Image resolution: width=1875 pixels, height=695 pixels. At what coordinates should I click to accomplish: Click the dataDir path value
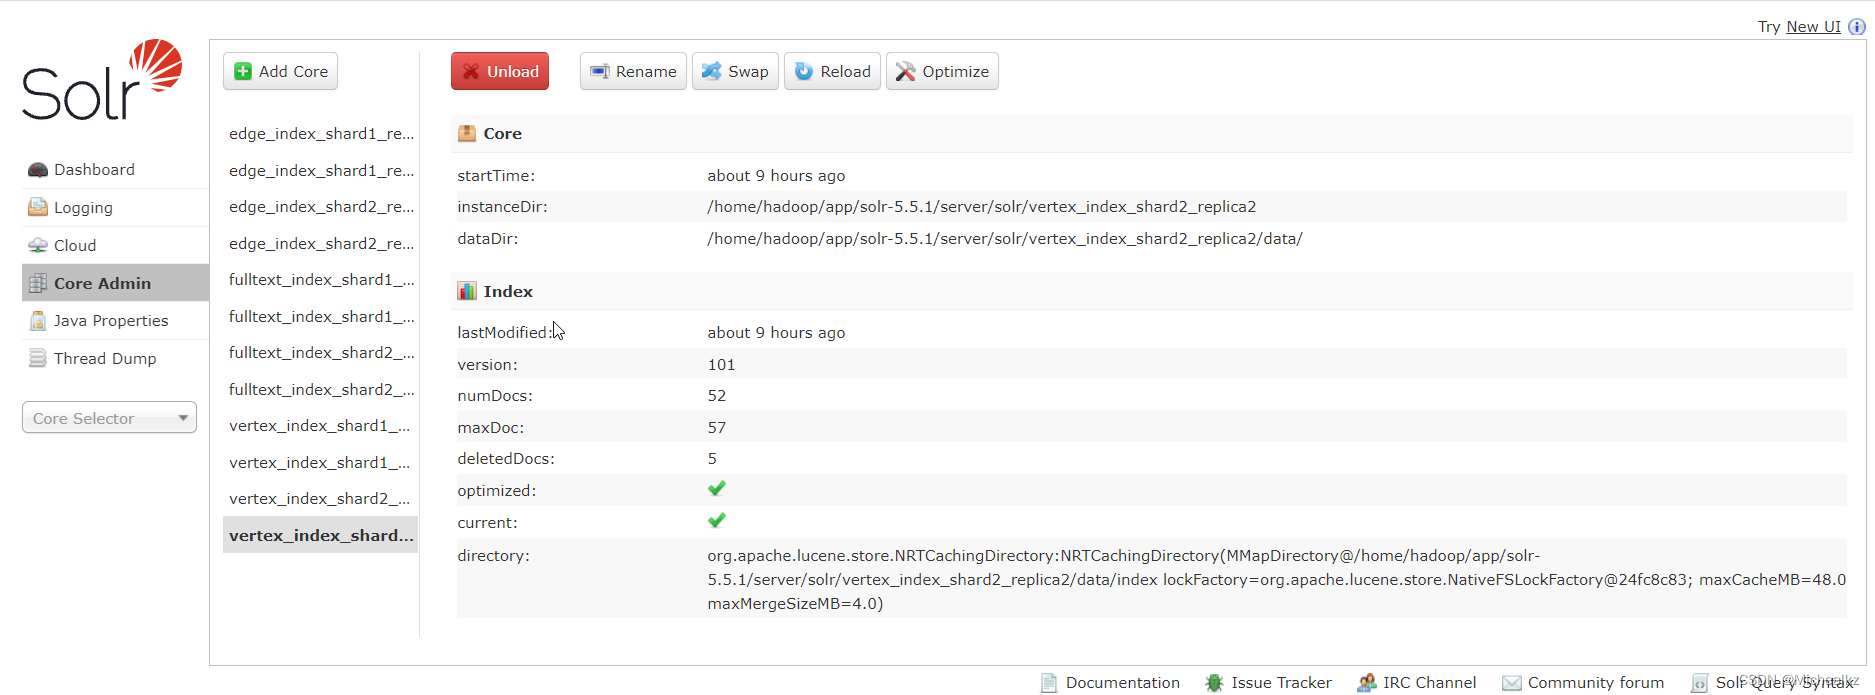pyautogui.click(x=1005, y=239)
